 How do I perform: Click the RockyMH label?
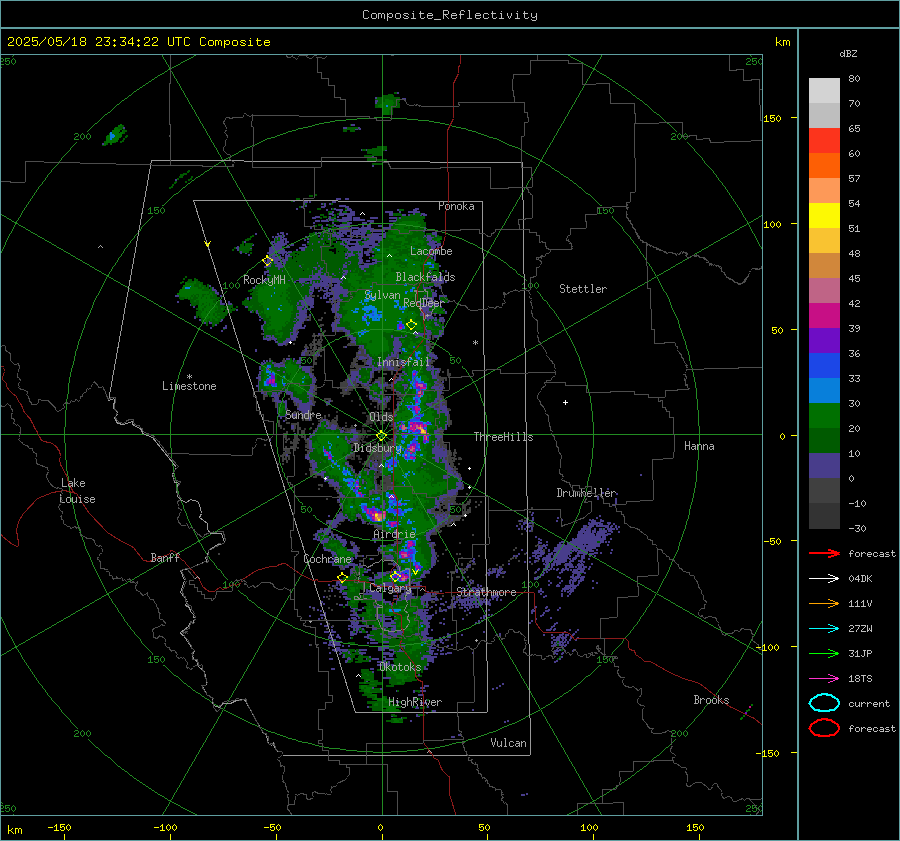[264, 280]
